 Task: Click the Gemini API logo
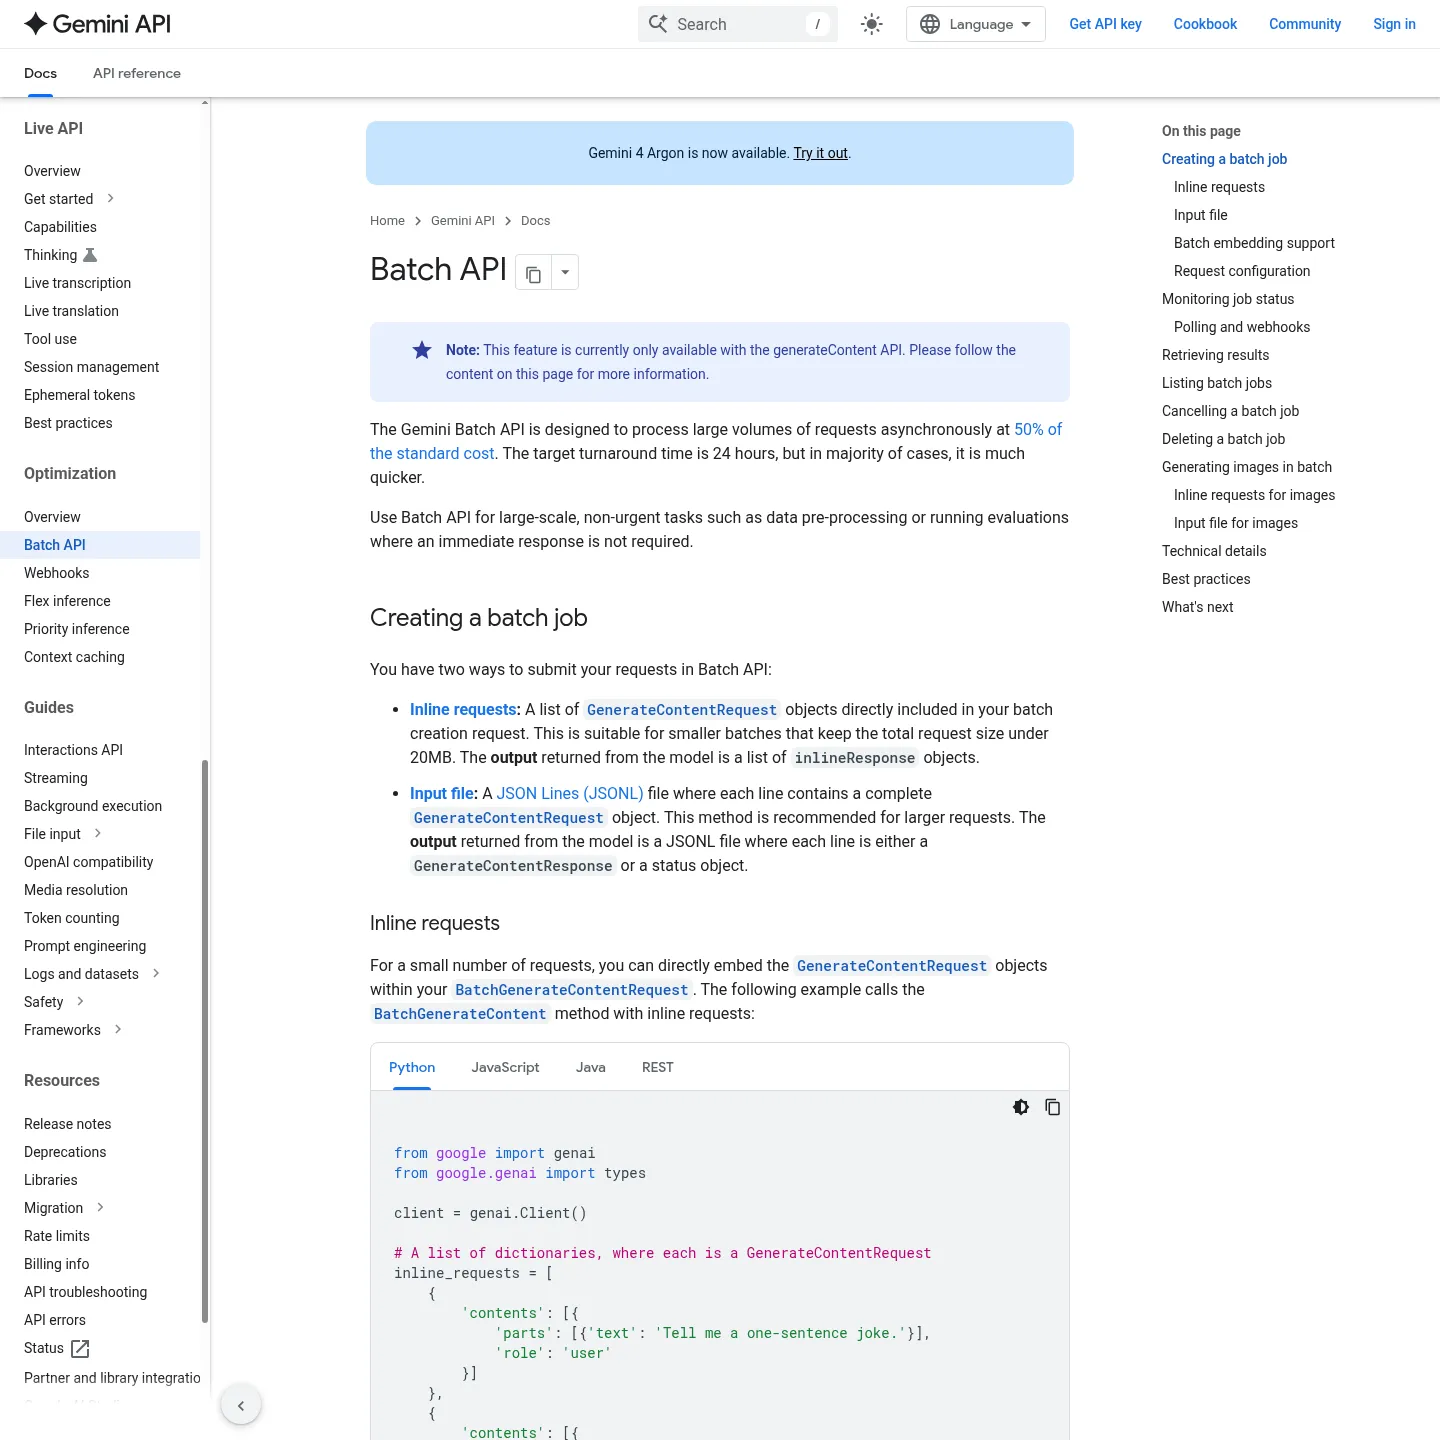click(97, 24)
